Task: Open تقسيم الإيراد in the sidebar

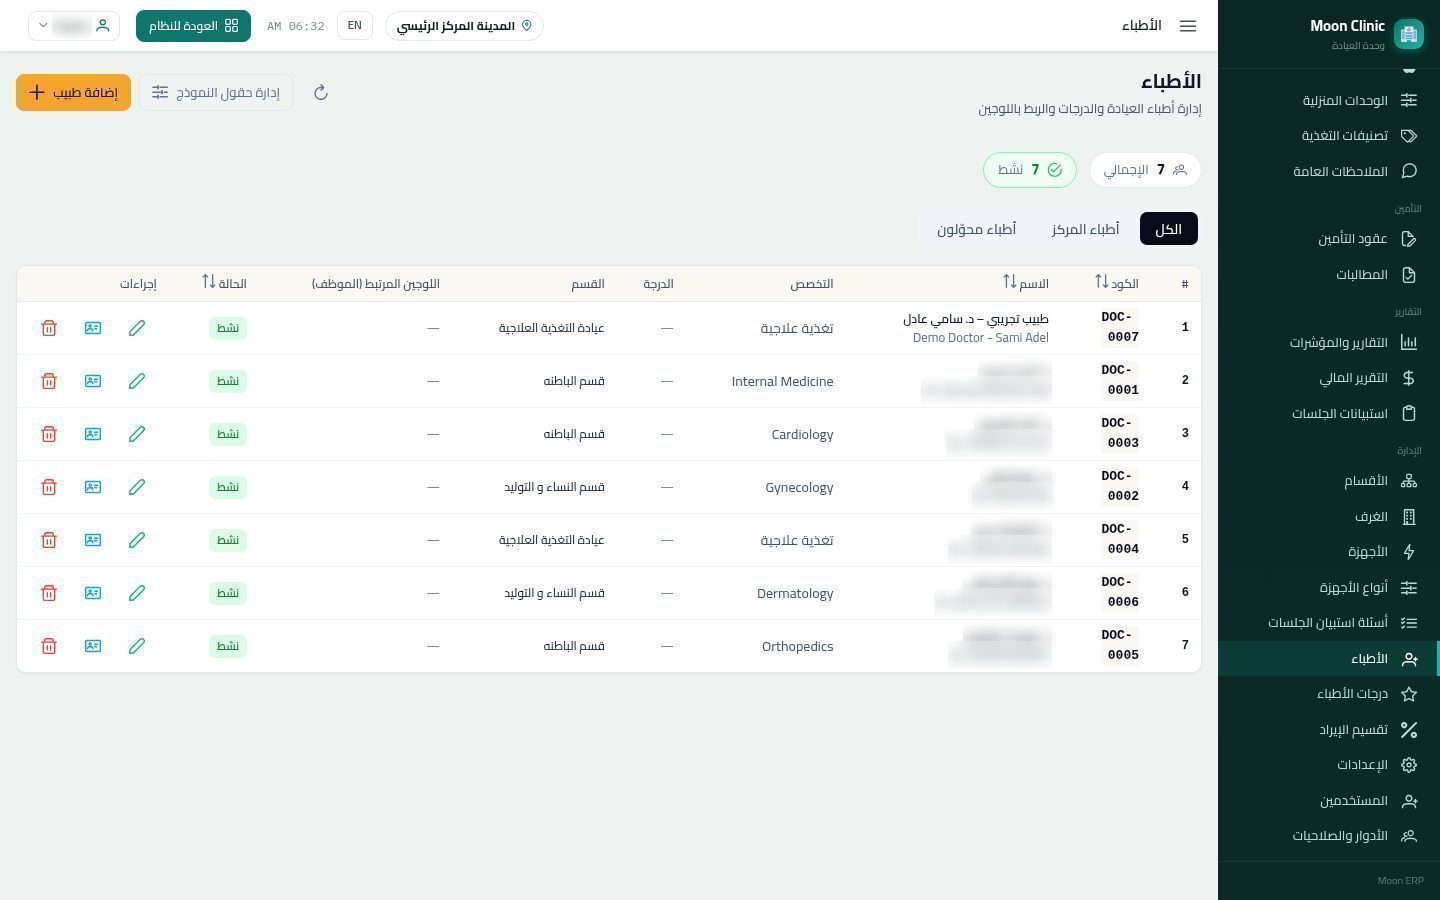Action: coord(1328,730)
